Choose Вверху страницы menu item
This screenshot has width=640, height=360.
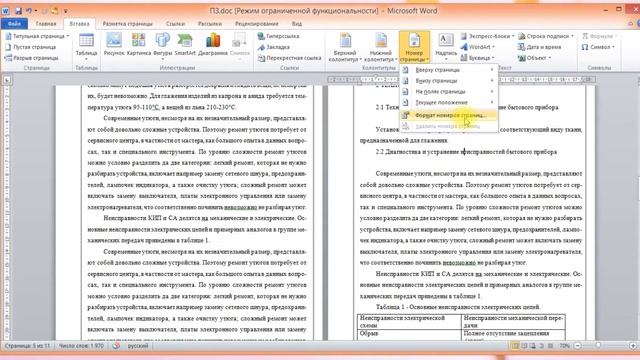pos(449,70)
